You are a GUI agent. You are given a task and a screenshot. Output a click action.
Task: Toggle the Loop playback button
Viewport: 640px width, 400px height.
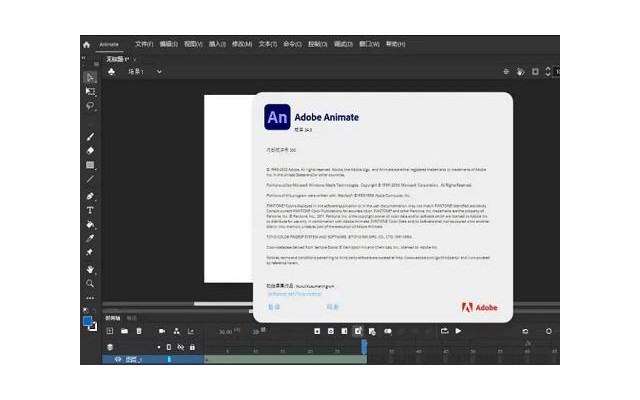(x=444, y=331)
